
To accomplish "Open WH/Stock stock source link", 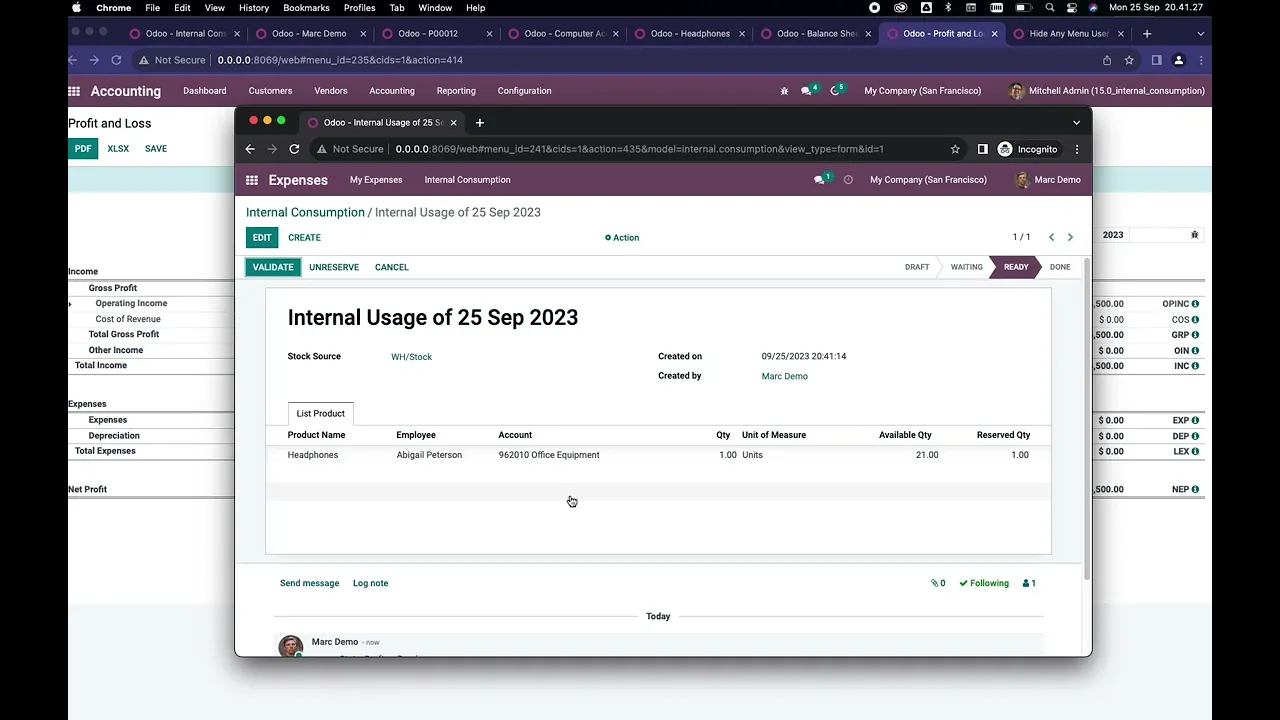I will (411, 357).
